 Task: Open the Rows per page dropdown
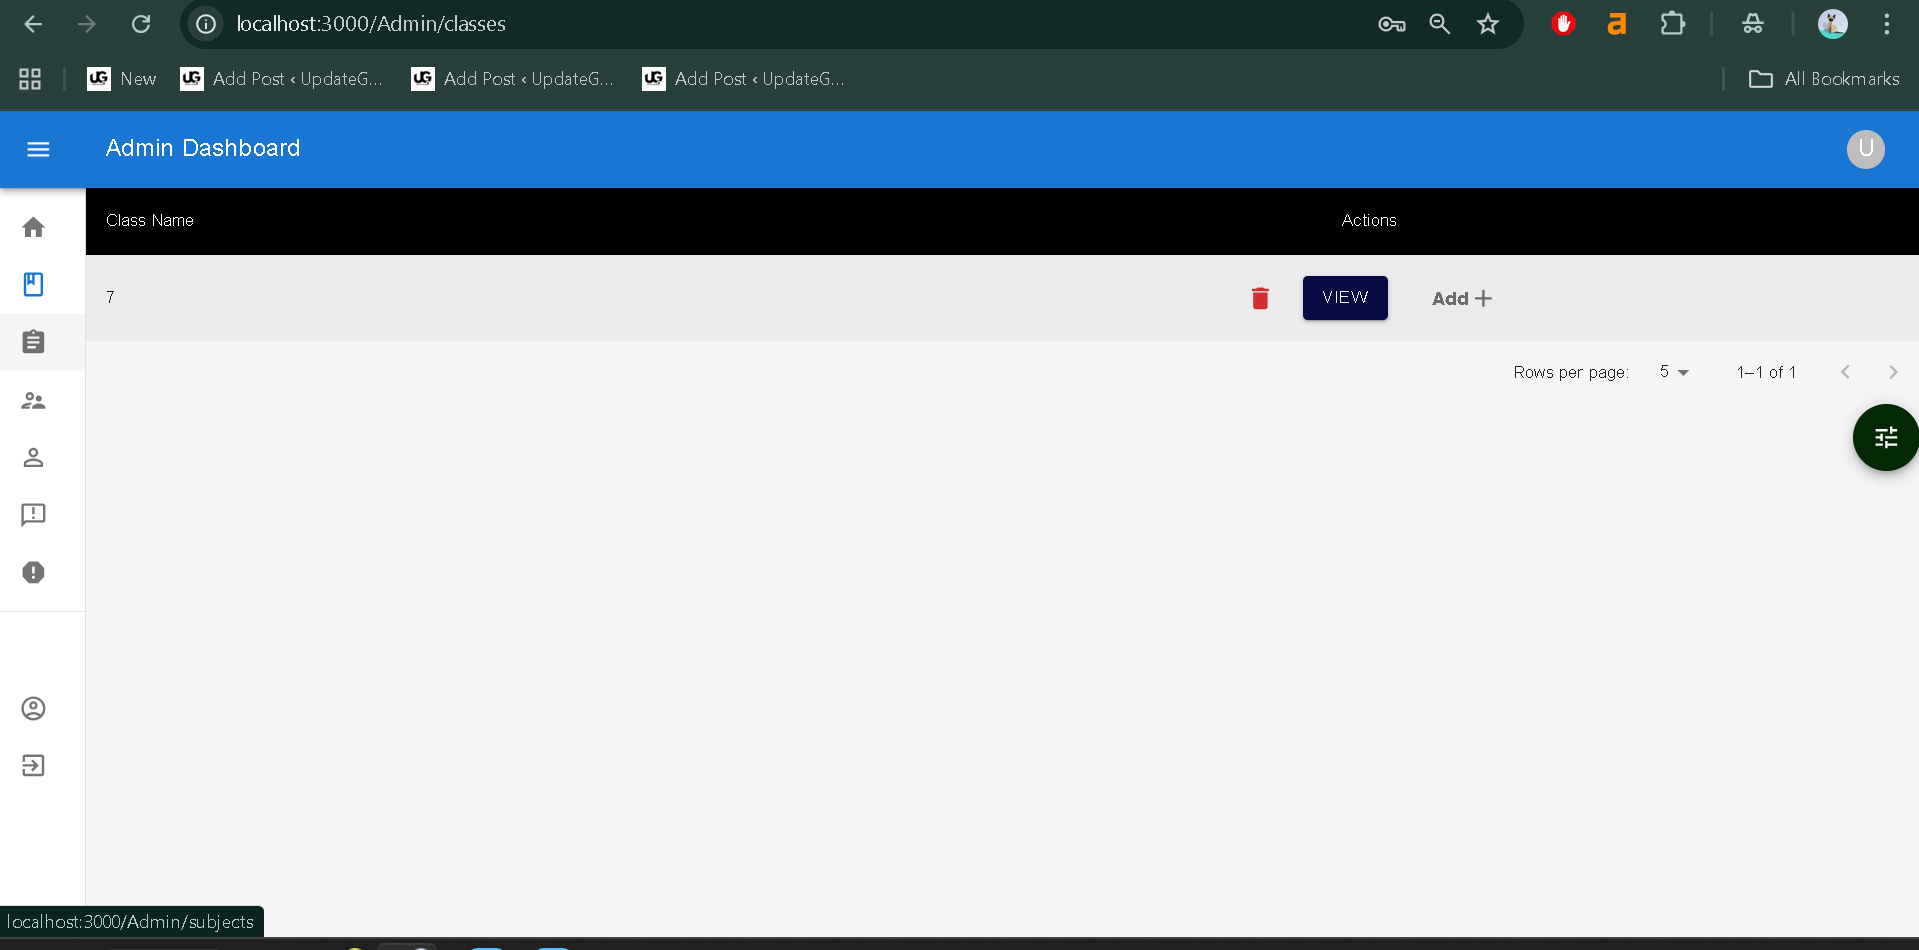(1671, 371)
